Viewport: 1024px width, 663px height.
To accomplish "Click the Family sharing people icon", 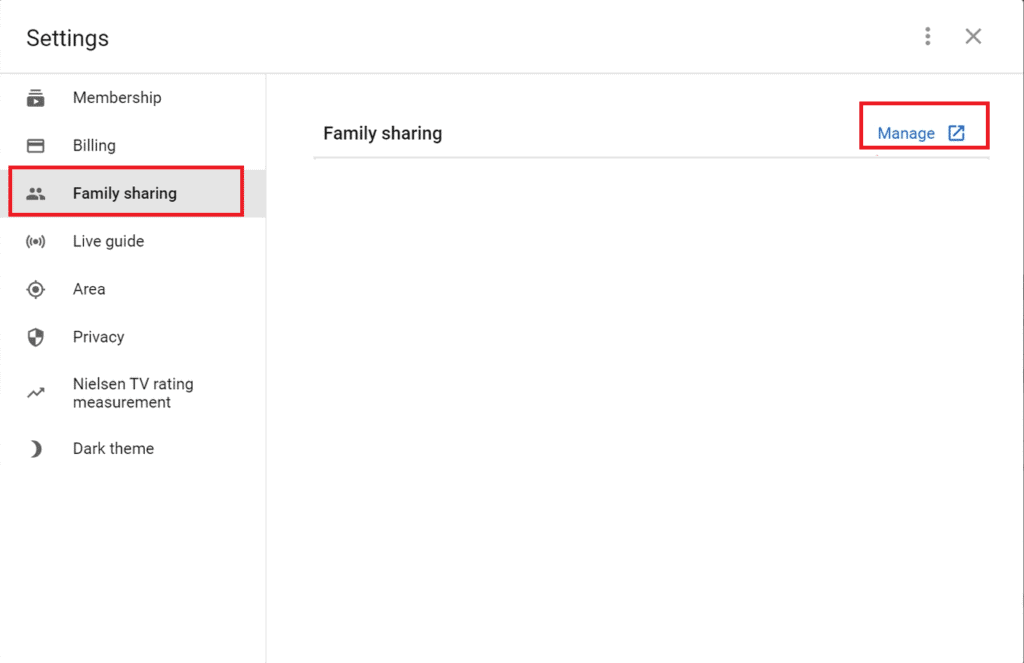I will click(36, 192).
